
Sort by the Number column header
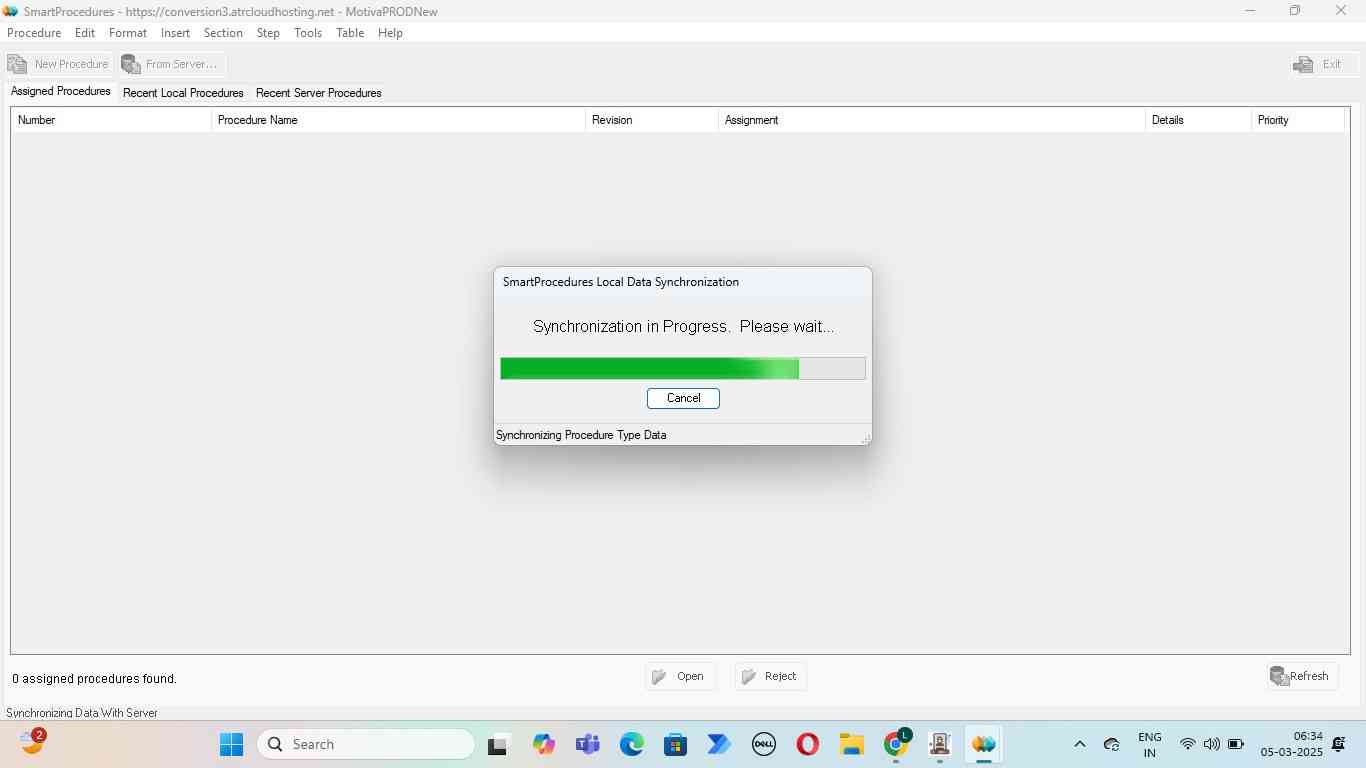111,120
